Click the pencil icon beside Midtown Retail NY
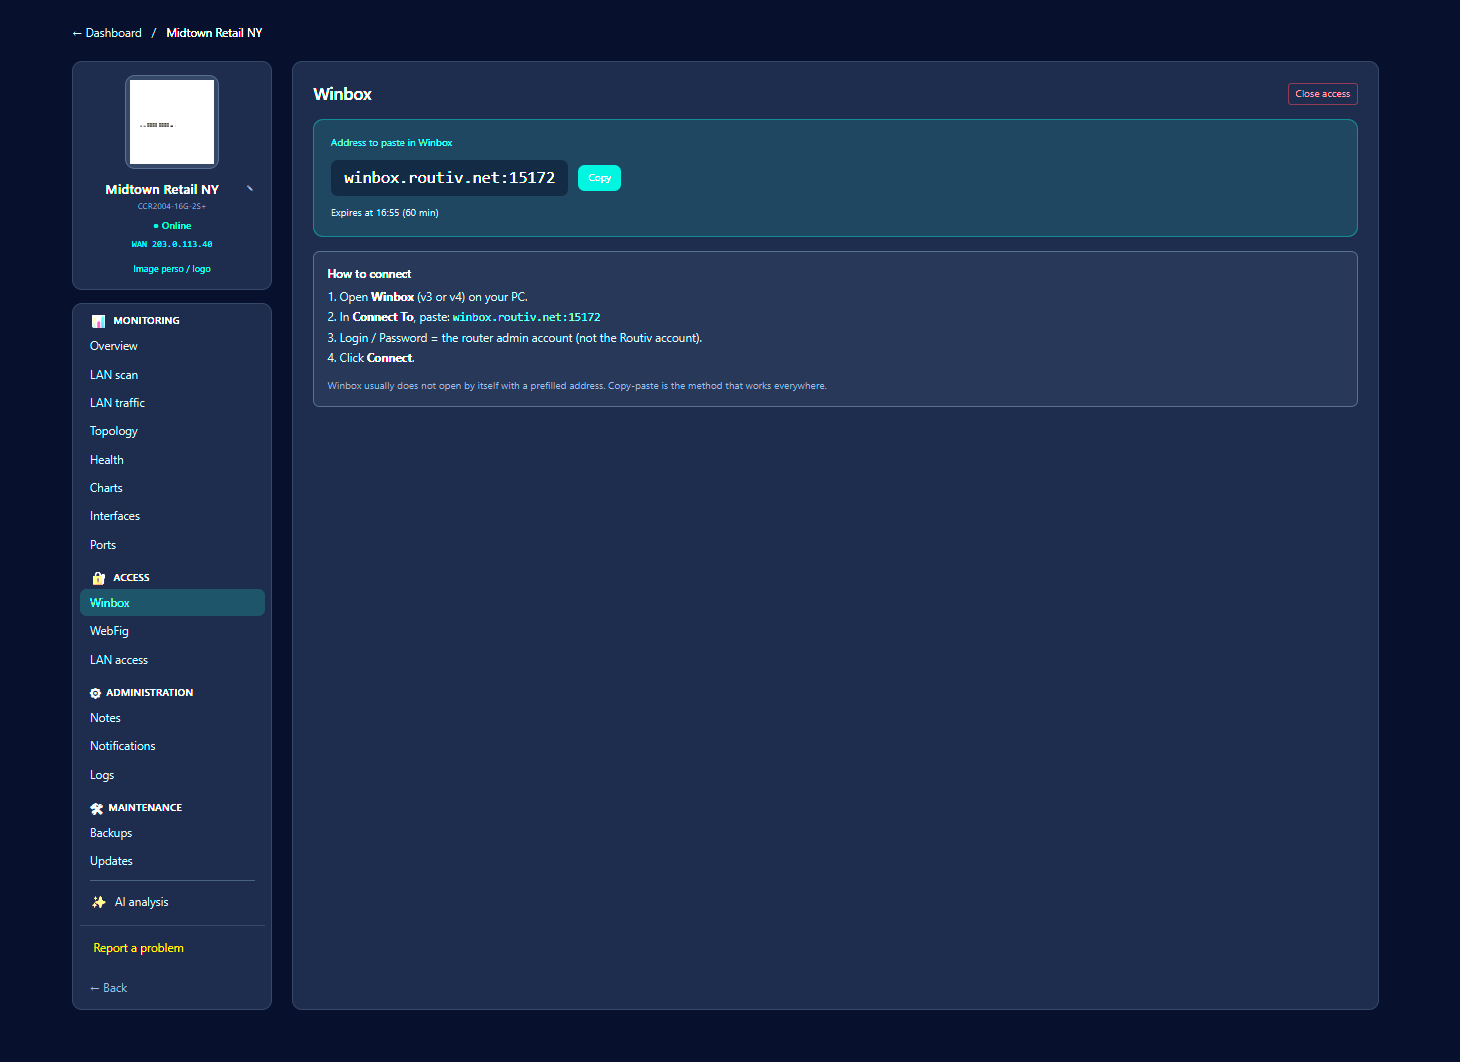This screenshot has width=1460, height=1062. coord(250,188)
